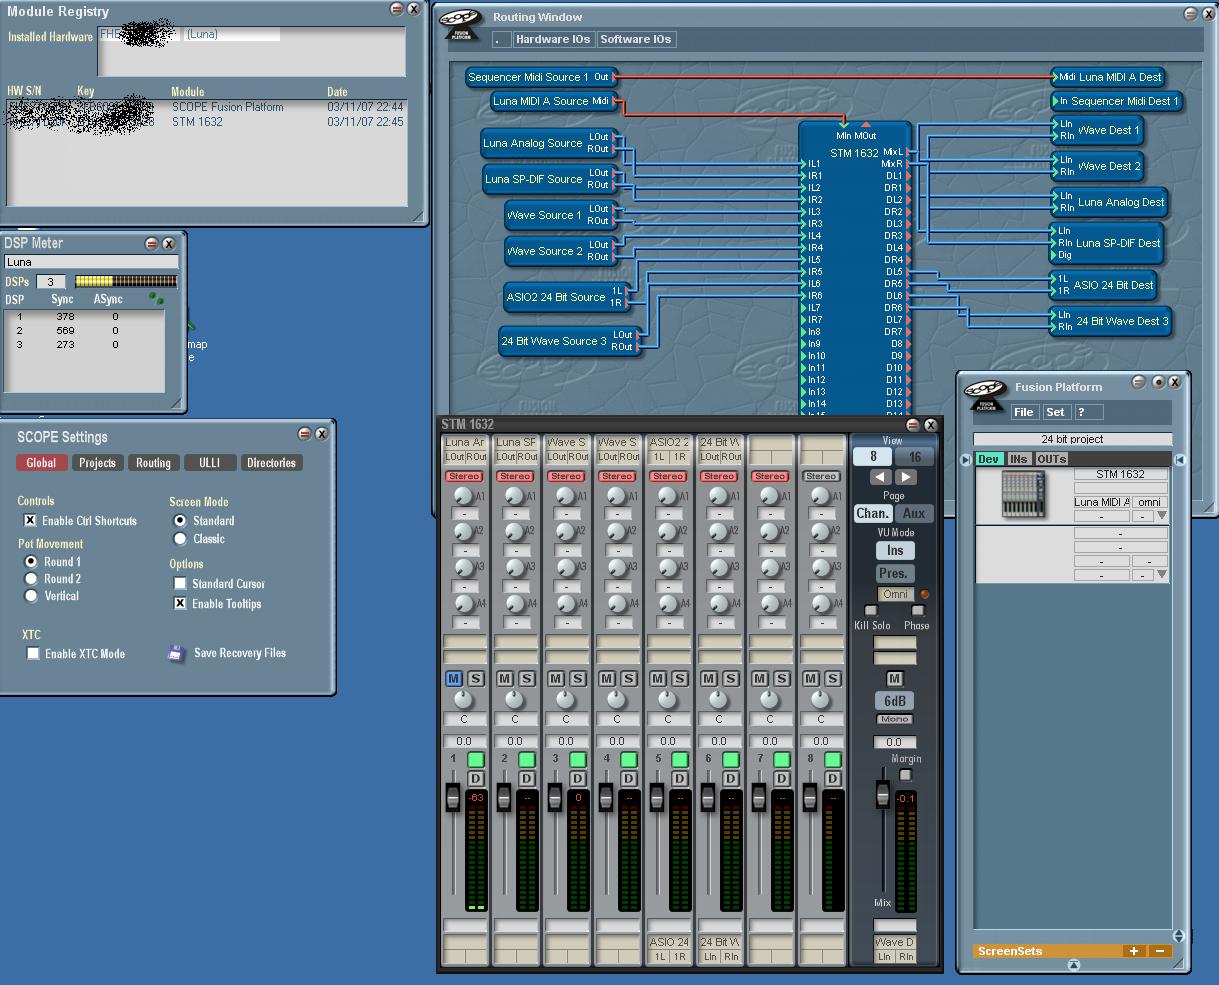Screen dimensions: 1219x985
Task: Open the Directories tab in SCOPE Settings
Action: 271,463
